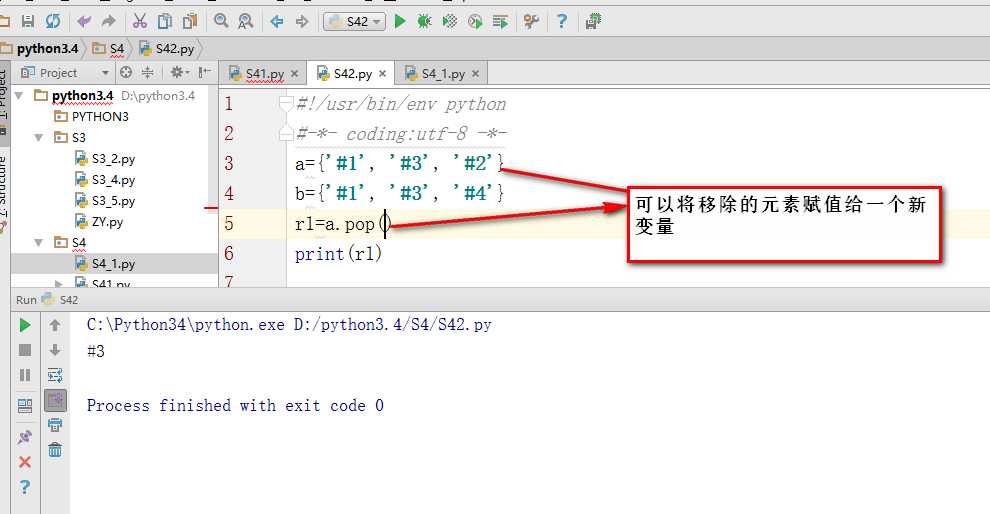
Task: Copy using the toolbar copy icon
Action: pyautogui.click(x=164, y=21)
